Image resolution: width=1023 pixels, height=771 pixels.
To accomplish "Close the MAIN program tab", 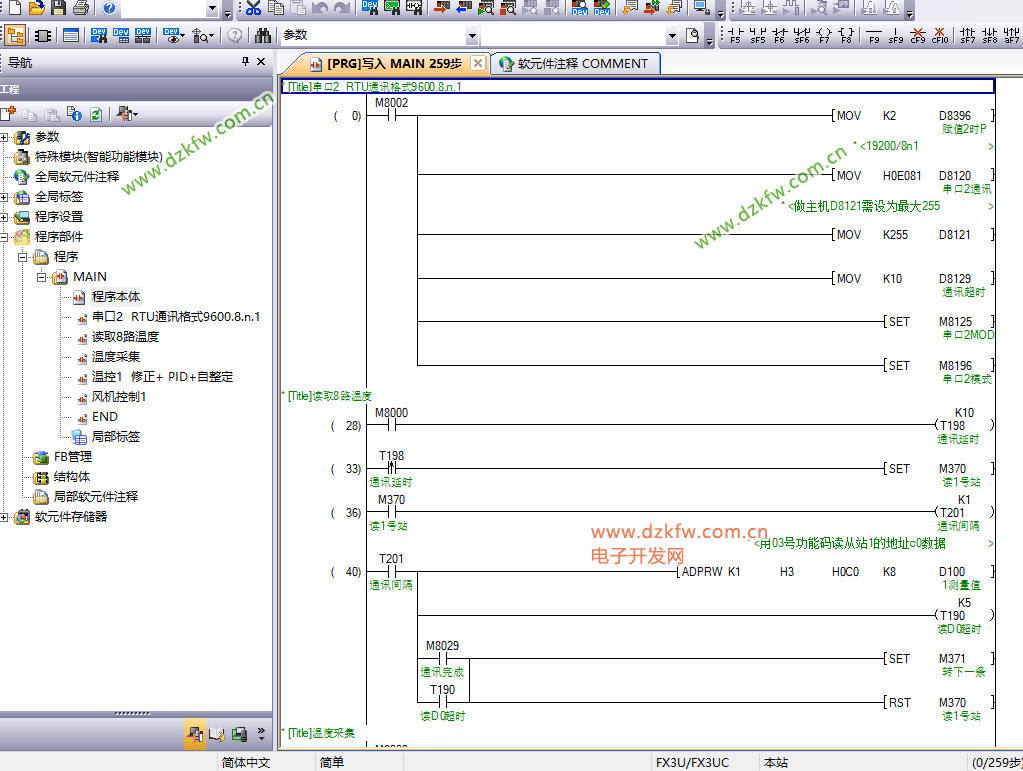I will pos(478,63).
